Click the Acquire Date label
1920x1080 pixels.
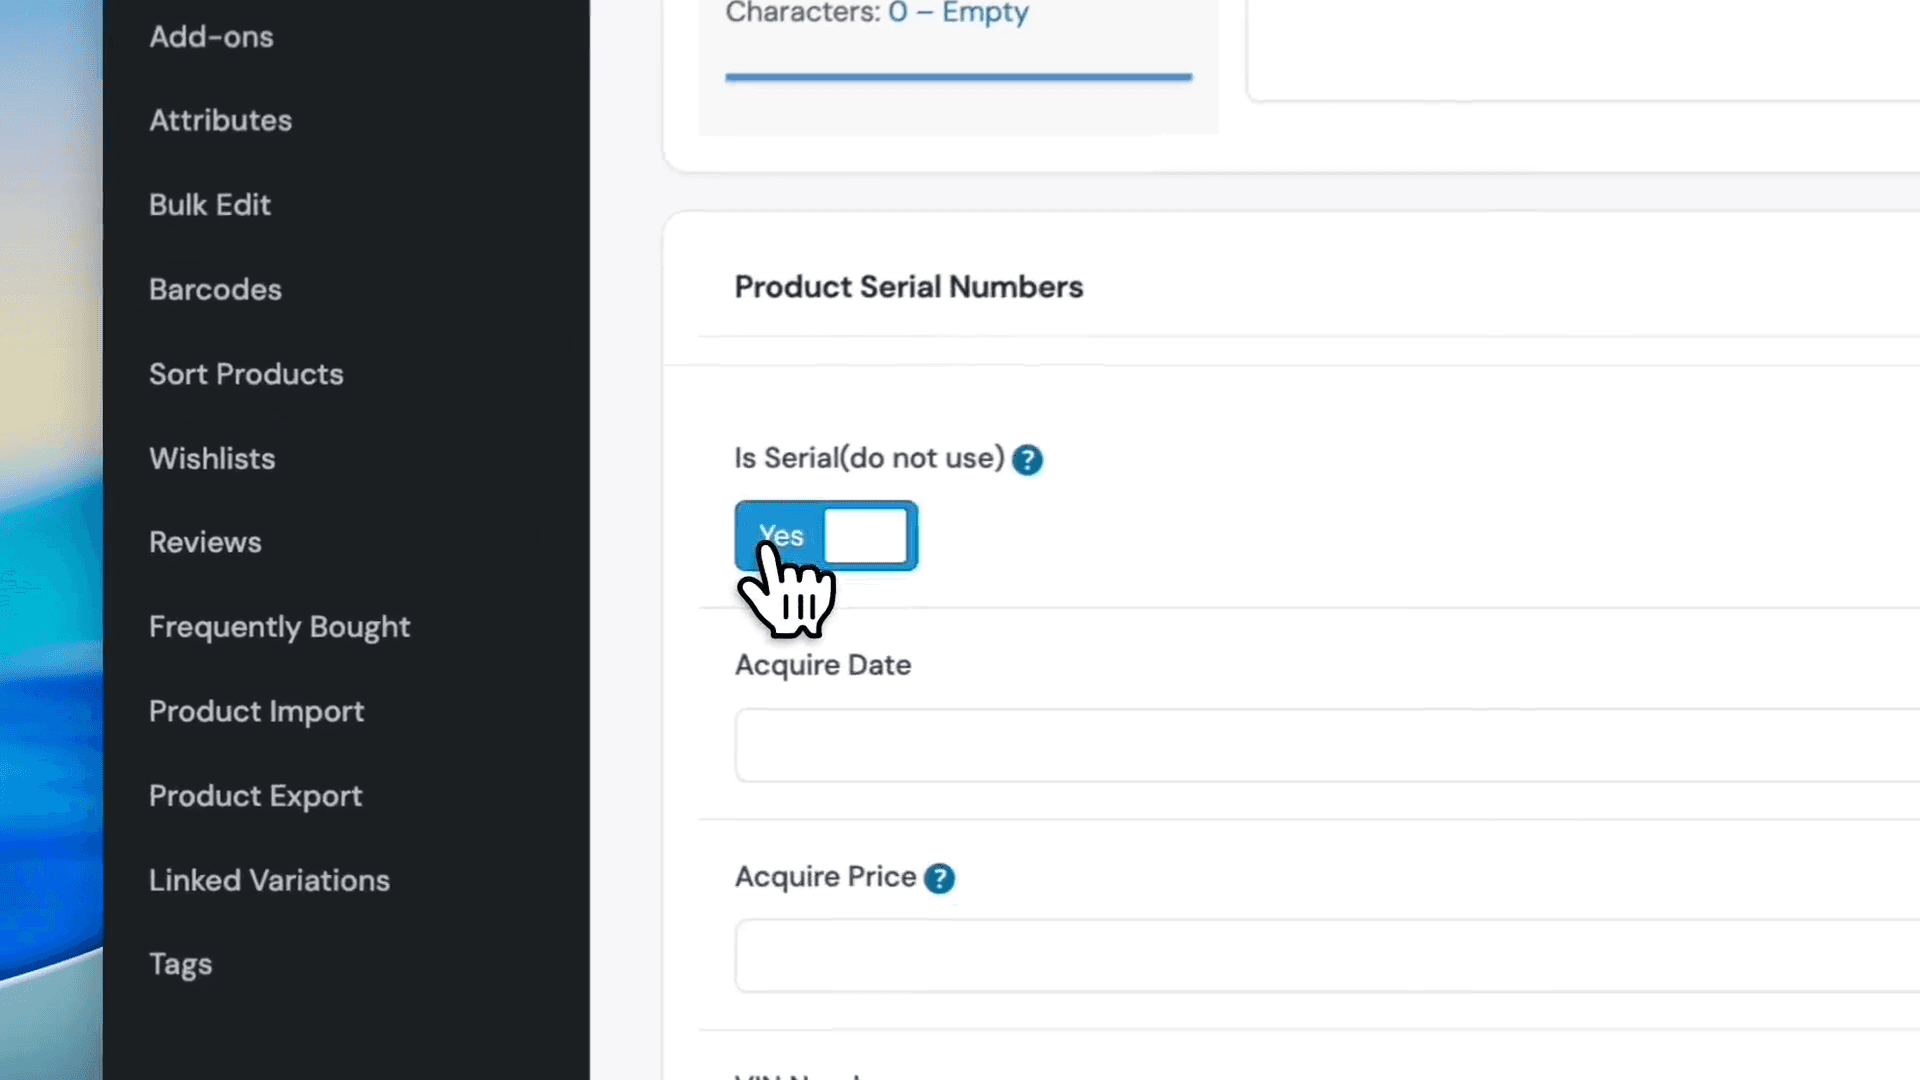pos(823,666)
